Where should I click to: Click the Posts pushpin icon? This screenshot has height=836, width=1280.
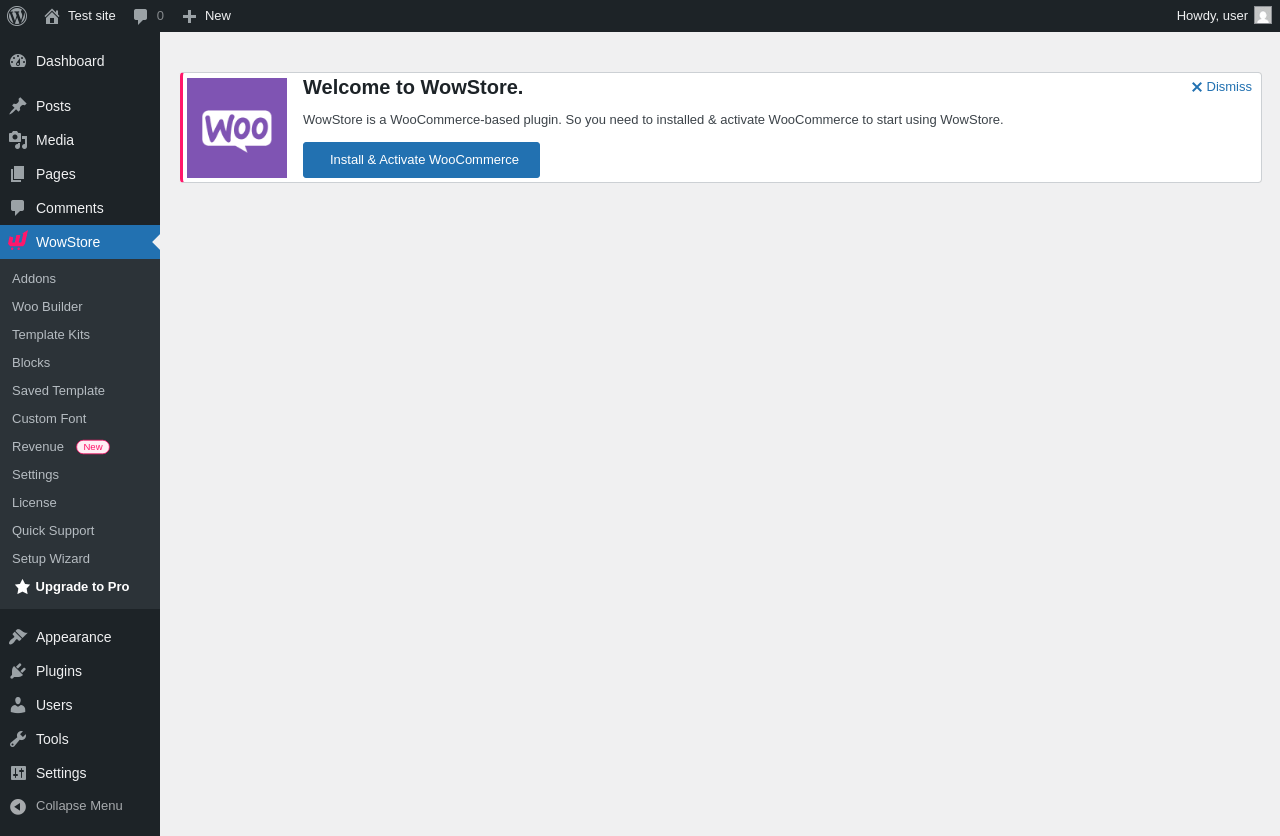[x=18, y=106]
